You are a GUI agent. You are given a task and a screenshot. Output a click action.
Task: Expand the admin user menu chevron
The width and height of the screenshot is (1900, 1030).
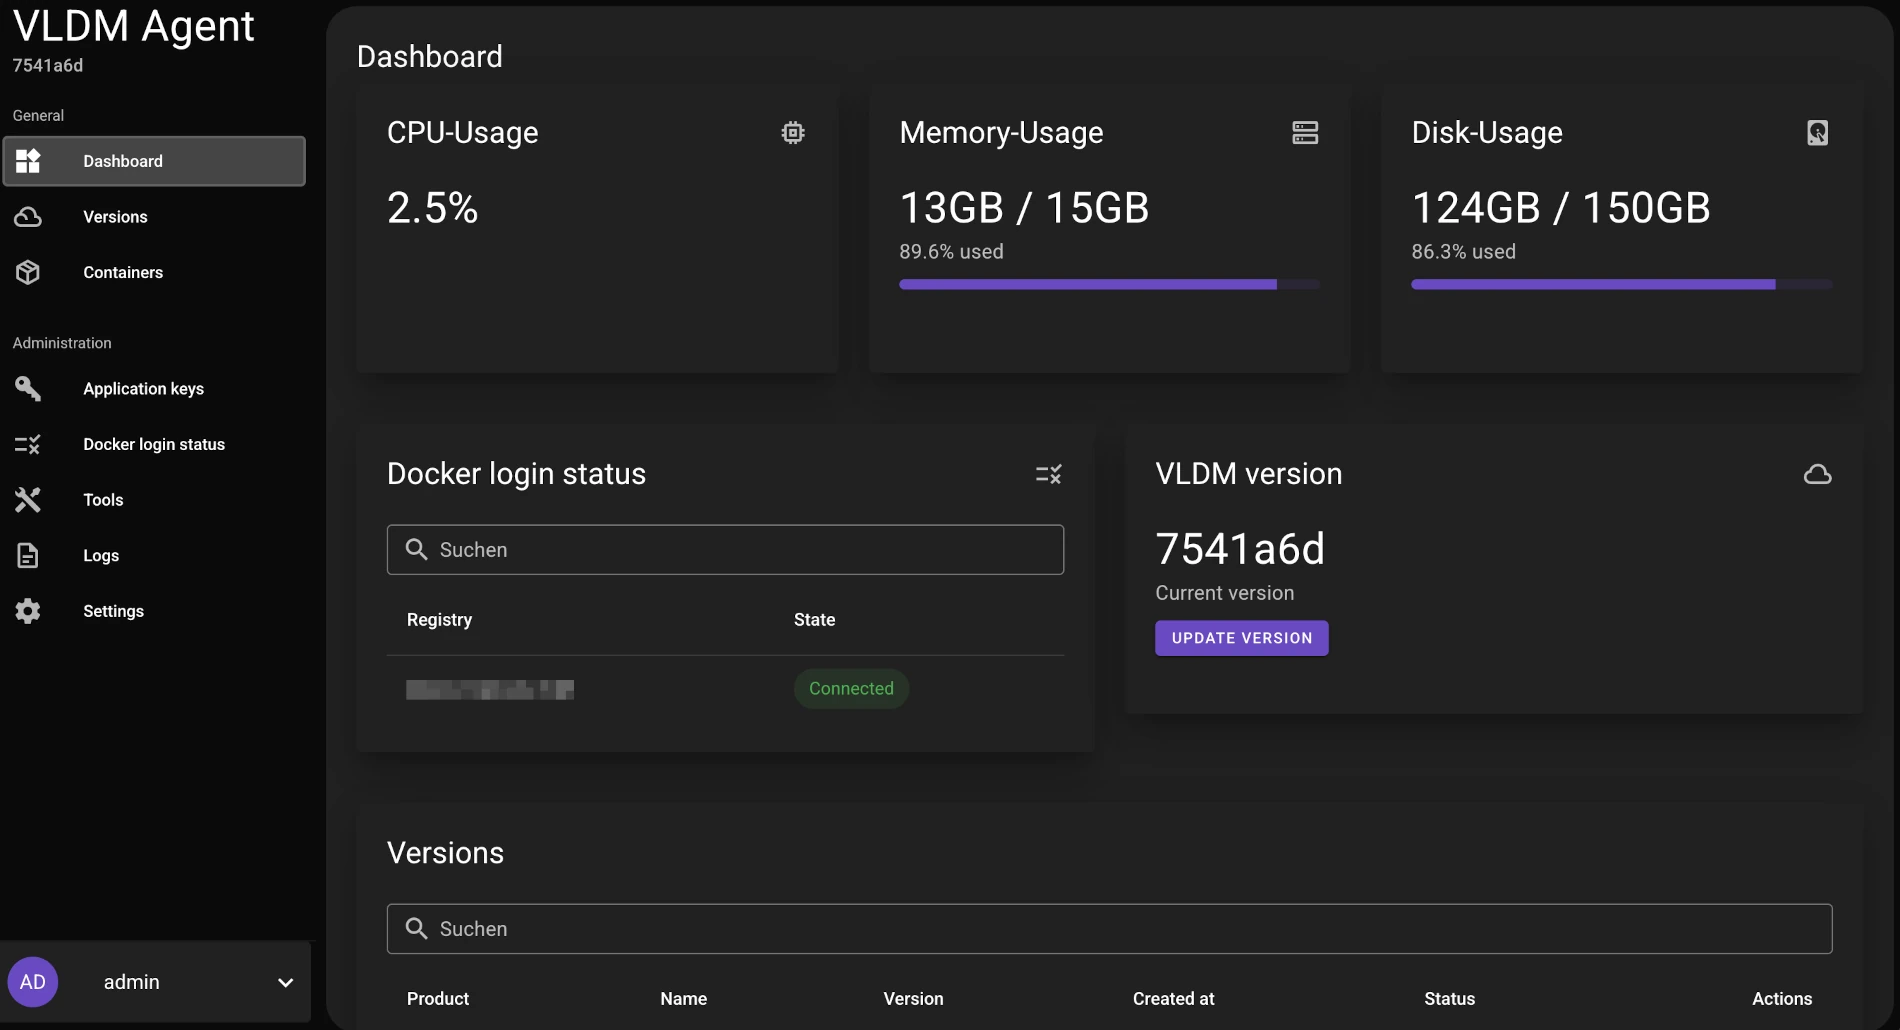pos(285,983)
